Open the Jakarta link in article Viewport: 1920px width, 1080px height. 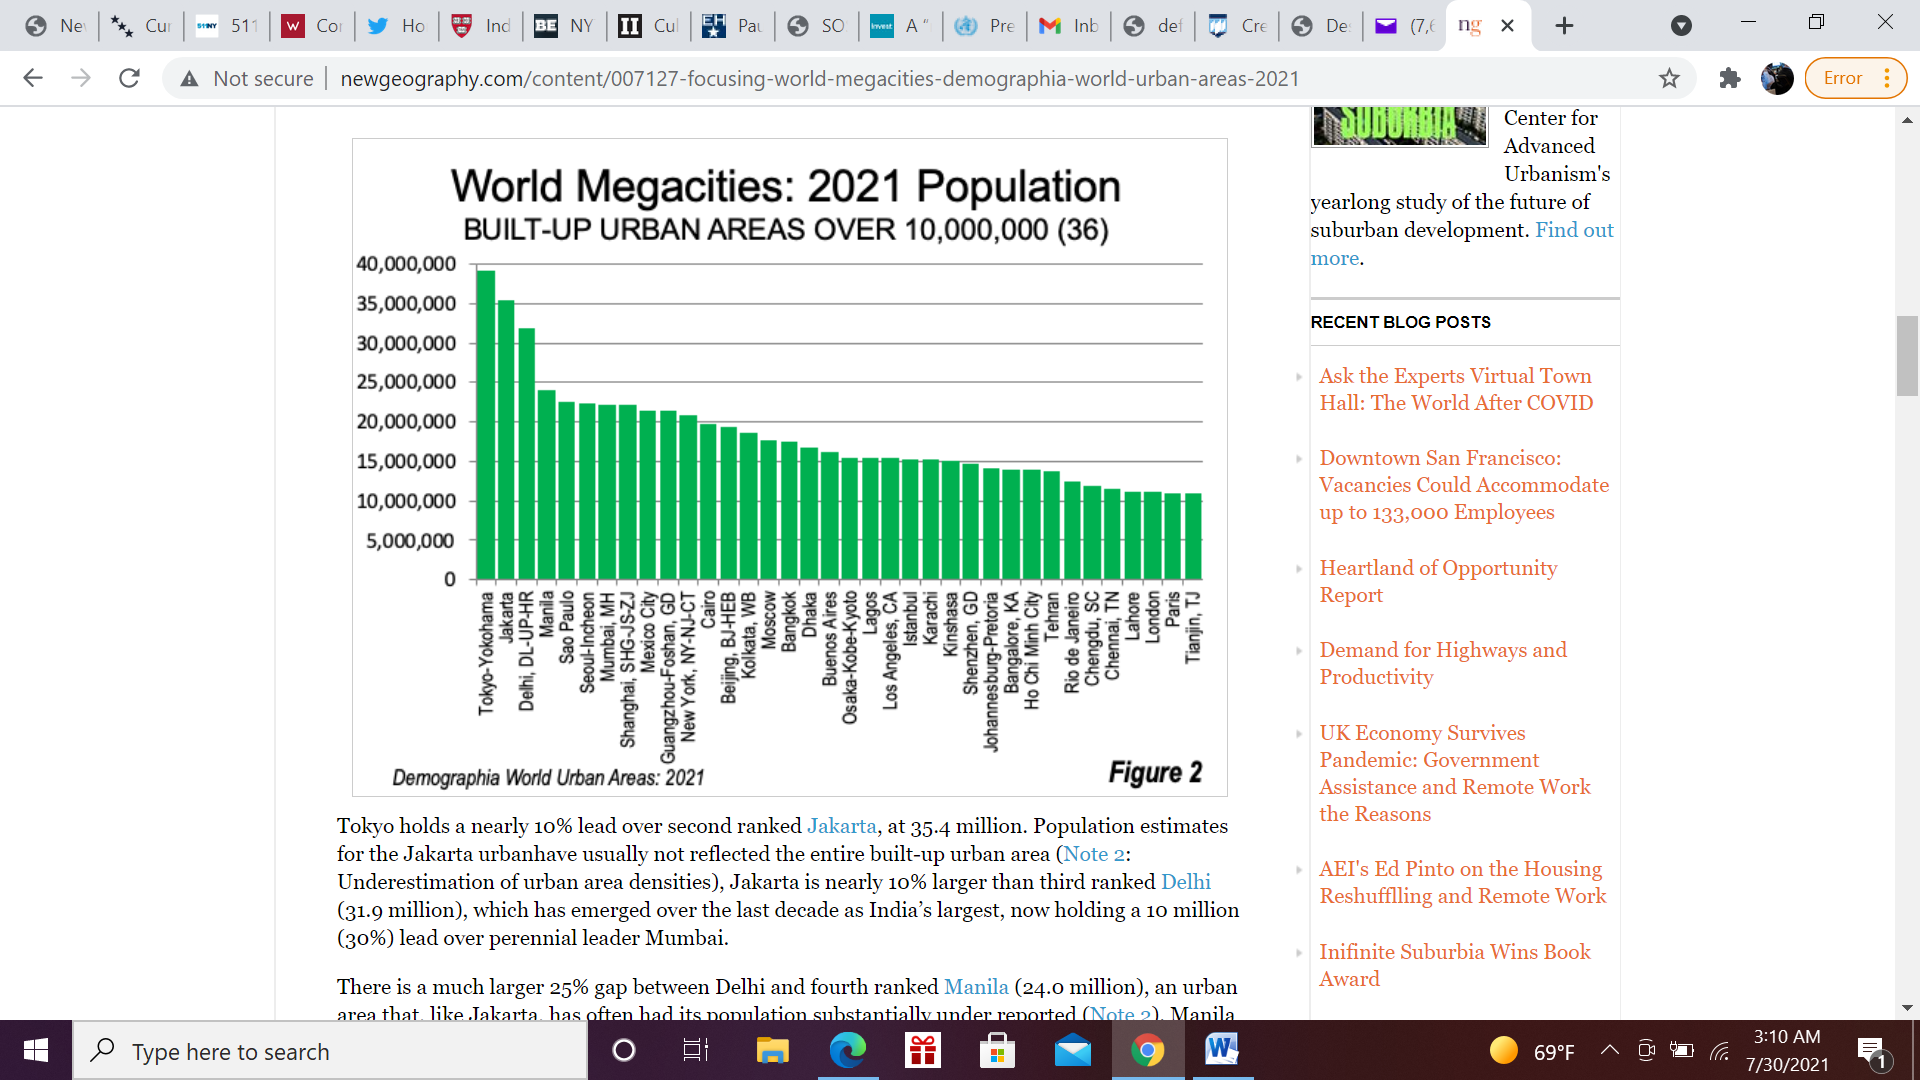pyautogui.click(x=841, y=826)
